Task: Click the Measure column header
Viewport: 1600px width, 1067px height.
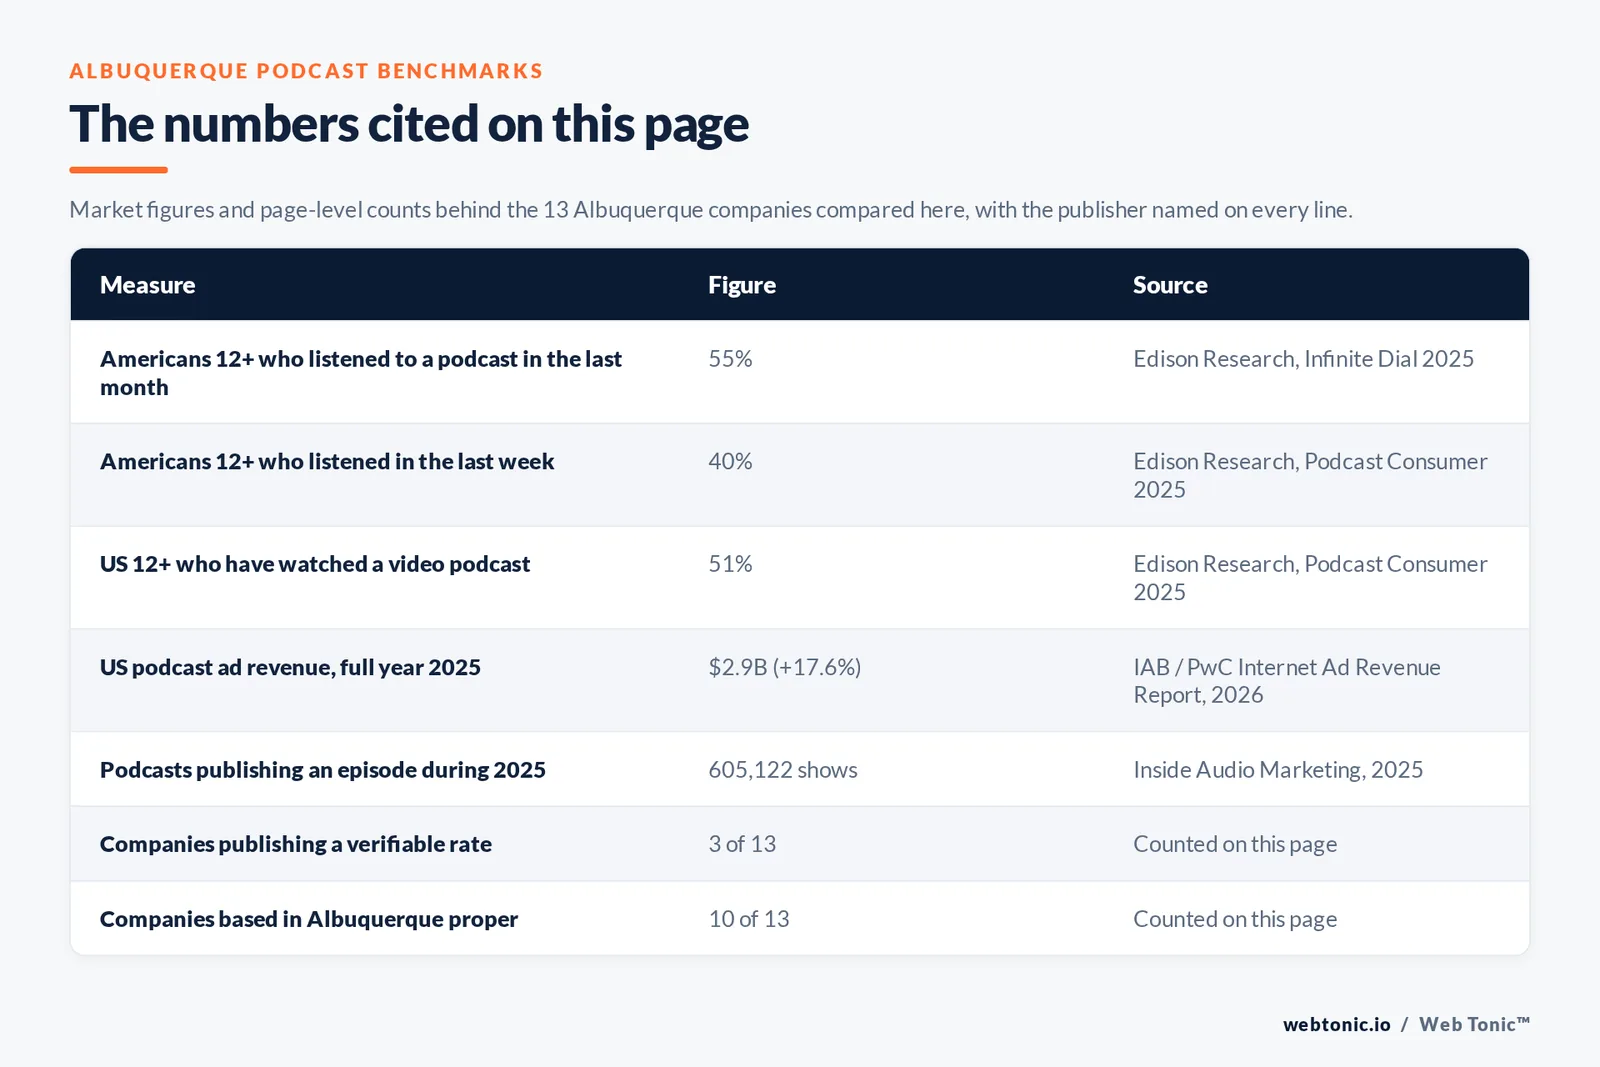Action: click(x=147, y=285)
